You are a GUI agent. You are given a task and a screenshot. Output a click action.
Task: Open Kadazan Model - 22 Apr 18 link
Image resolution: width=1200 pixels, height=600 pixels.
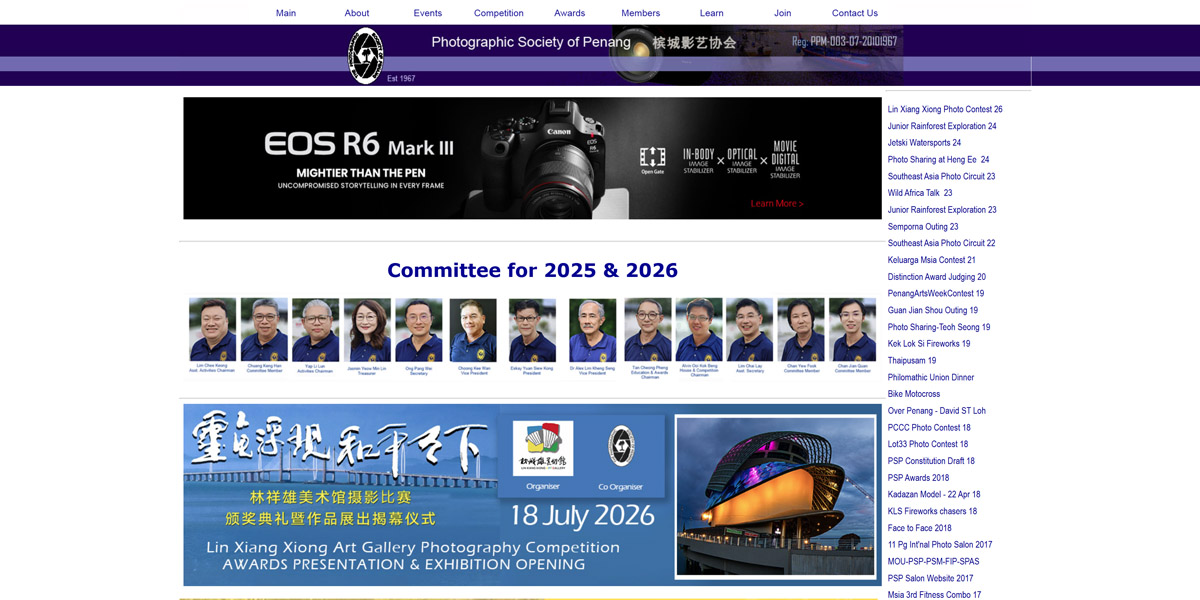click(934, 495)
